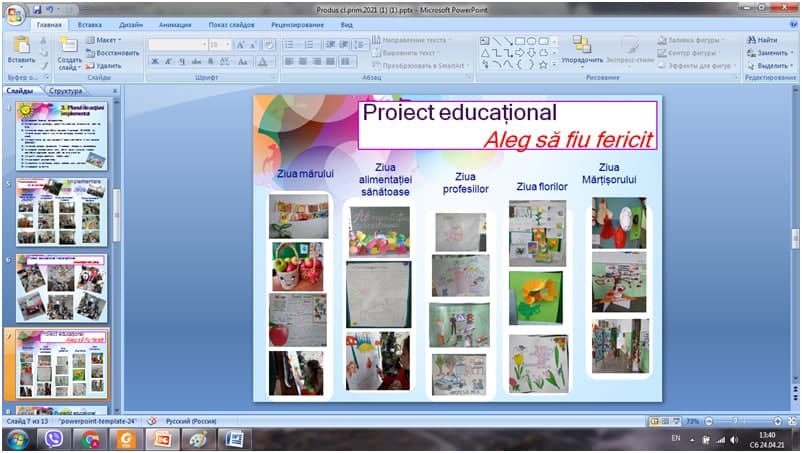Select slide 6 thumbnail in slides panel
The height and width of the screenshot is (453, 802).
coord(62,287)
